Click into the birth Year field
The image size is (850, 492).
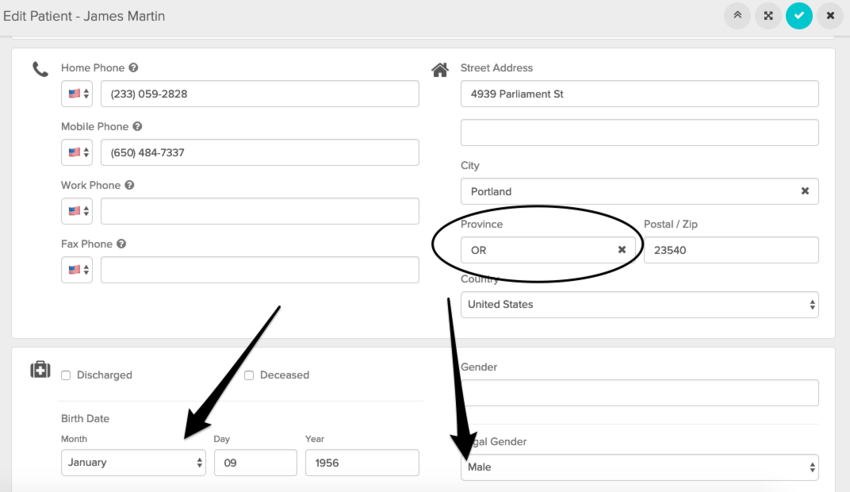coord(361,462)
